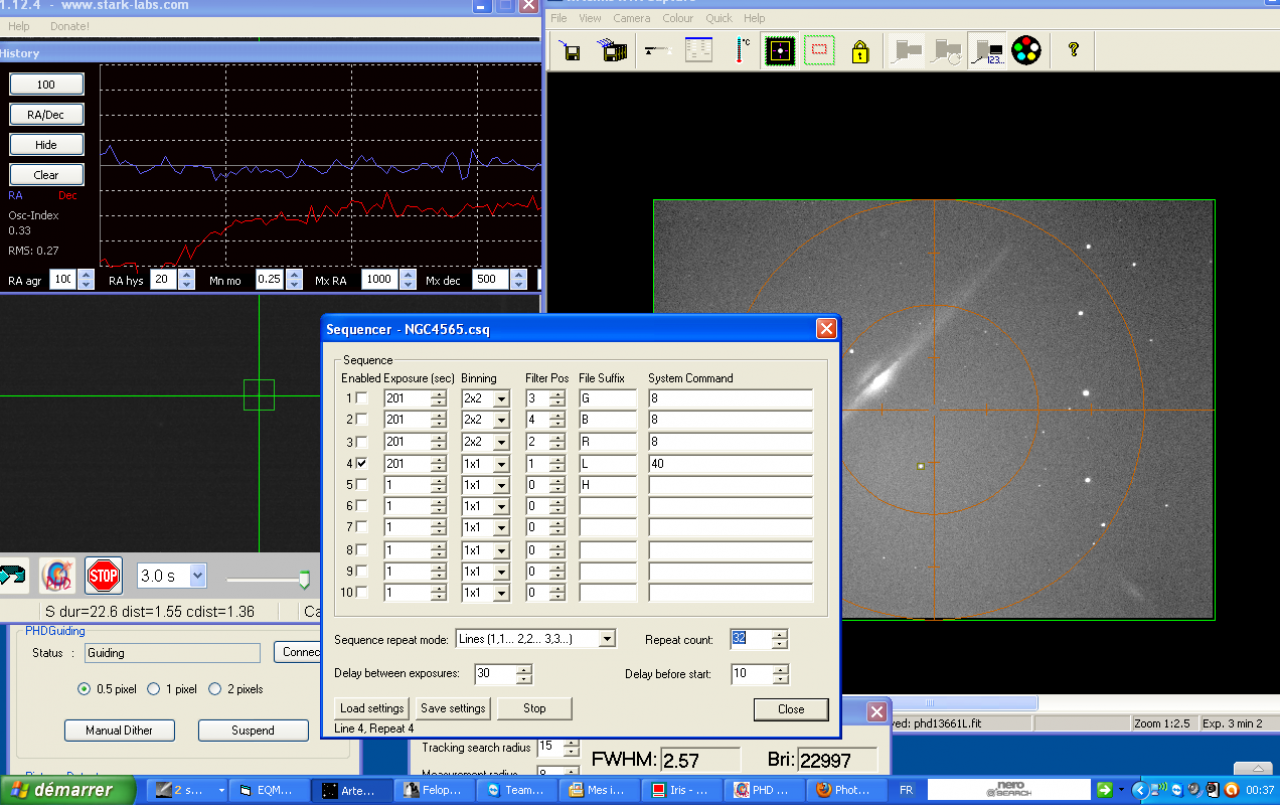
Task: Click the save image floppy disk icon
Action: click(x=571, y=50)
